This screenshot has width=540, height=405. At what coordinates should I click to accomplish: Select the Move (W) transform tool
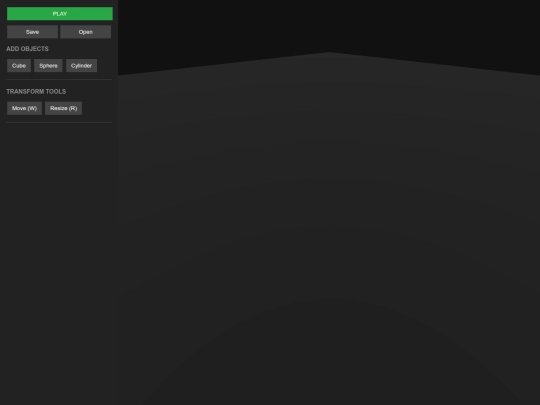[24, 108]
